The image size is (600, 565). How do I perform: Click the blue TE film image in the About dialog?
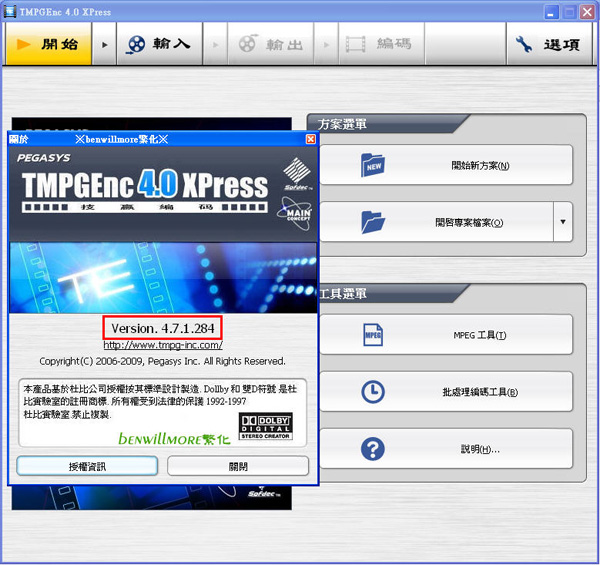(x=163, y=278)
